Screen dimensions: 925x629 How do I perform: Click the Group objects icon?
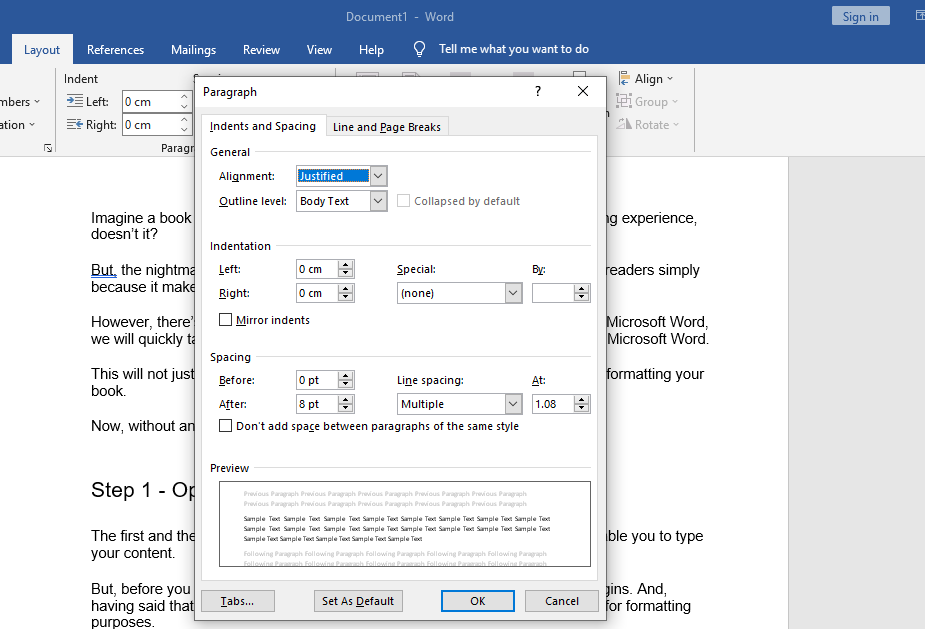tap(624, 101)
